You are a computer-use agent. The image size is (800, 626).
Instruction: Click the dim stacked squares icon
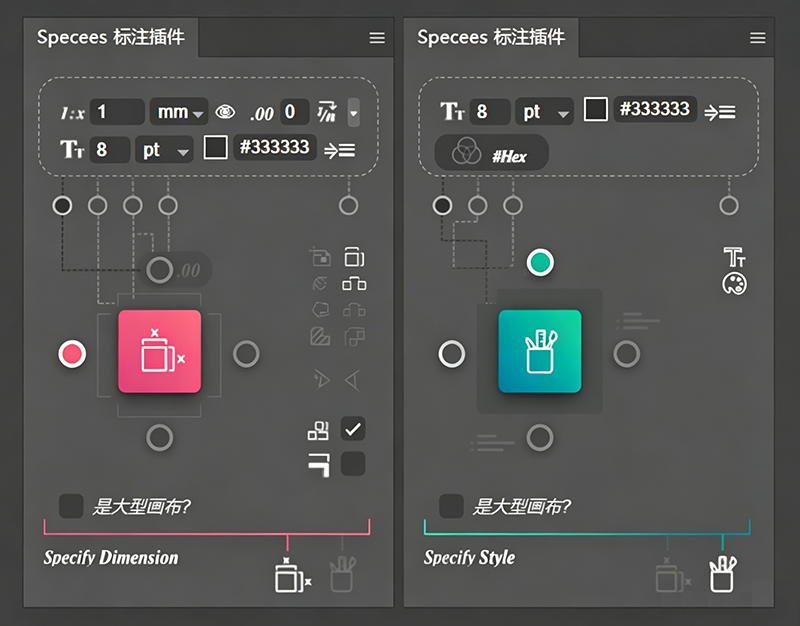[x=355, y=337]
